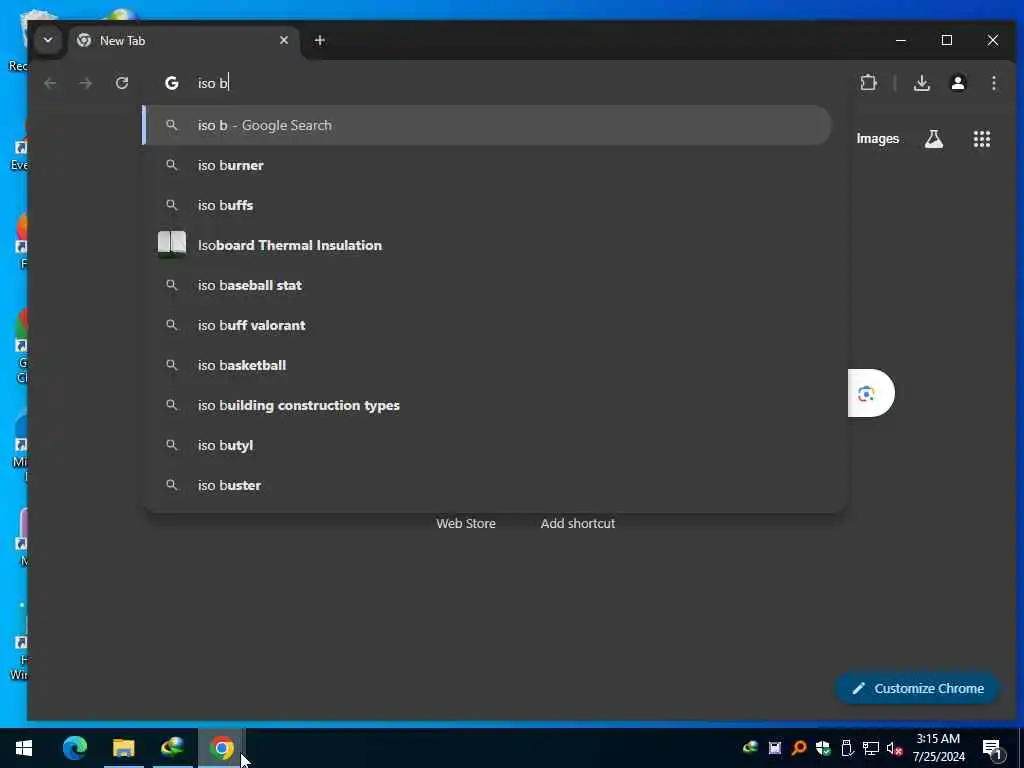Select suggestion iso buffs
Viewport: 1024px width, 768px height.
(487, 205)
